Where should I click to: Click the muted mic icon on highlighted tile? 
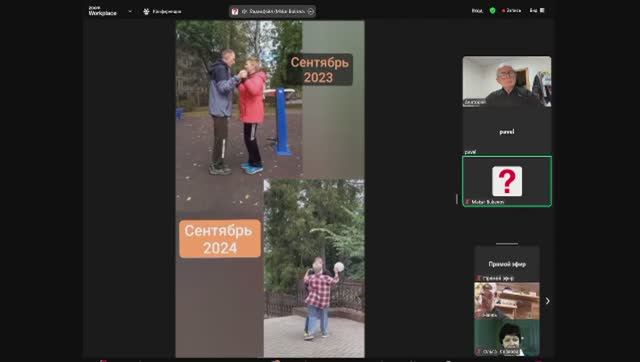pos(467,202)
